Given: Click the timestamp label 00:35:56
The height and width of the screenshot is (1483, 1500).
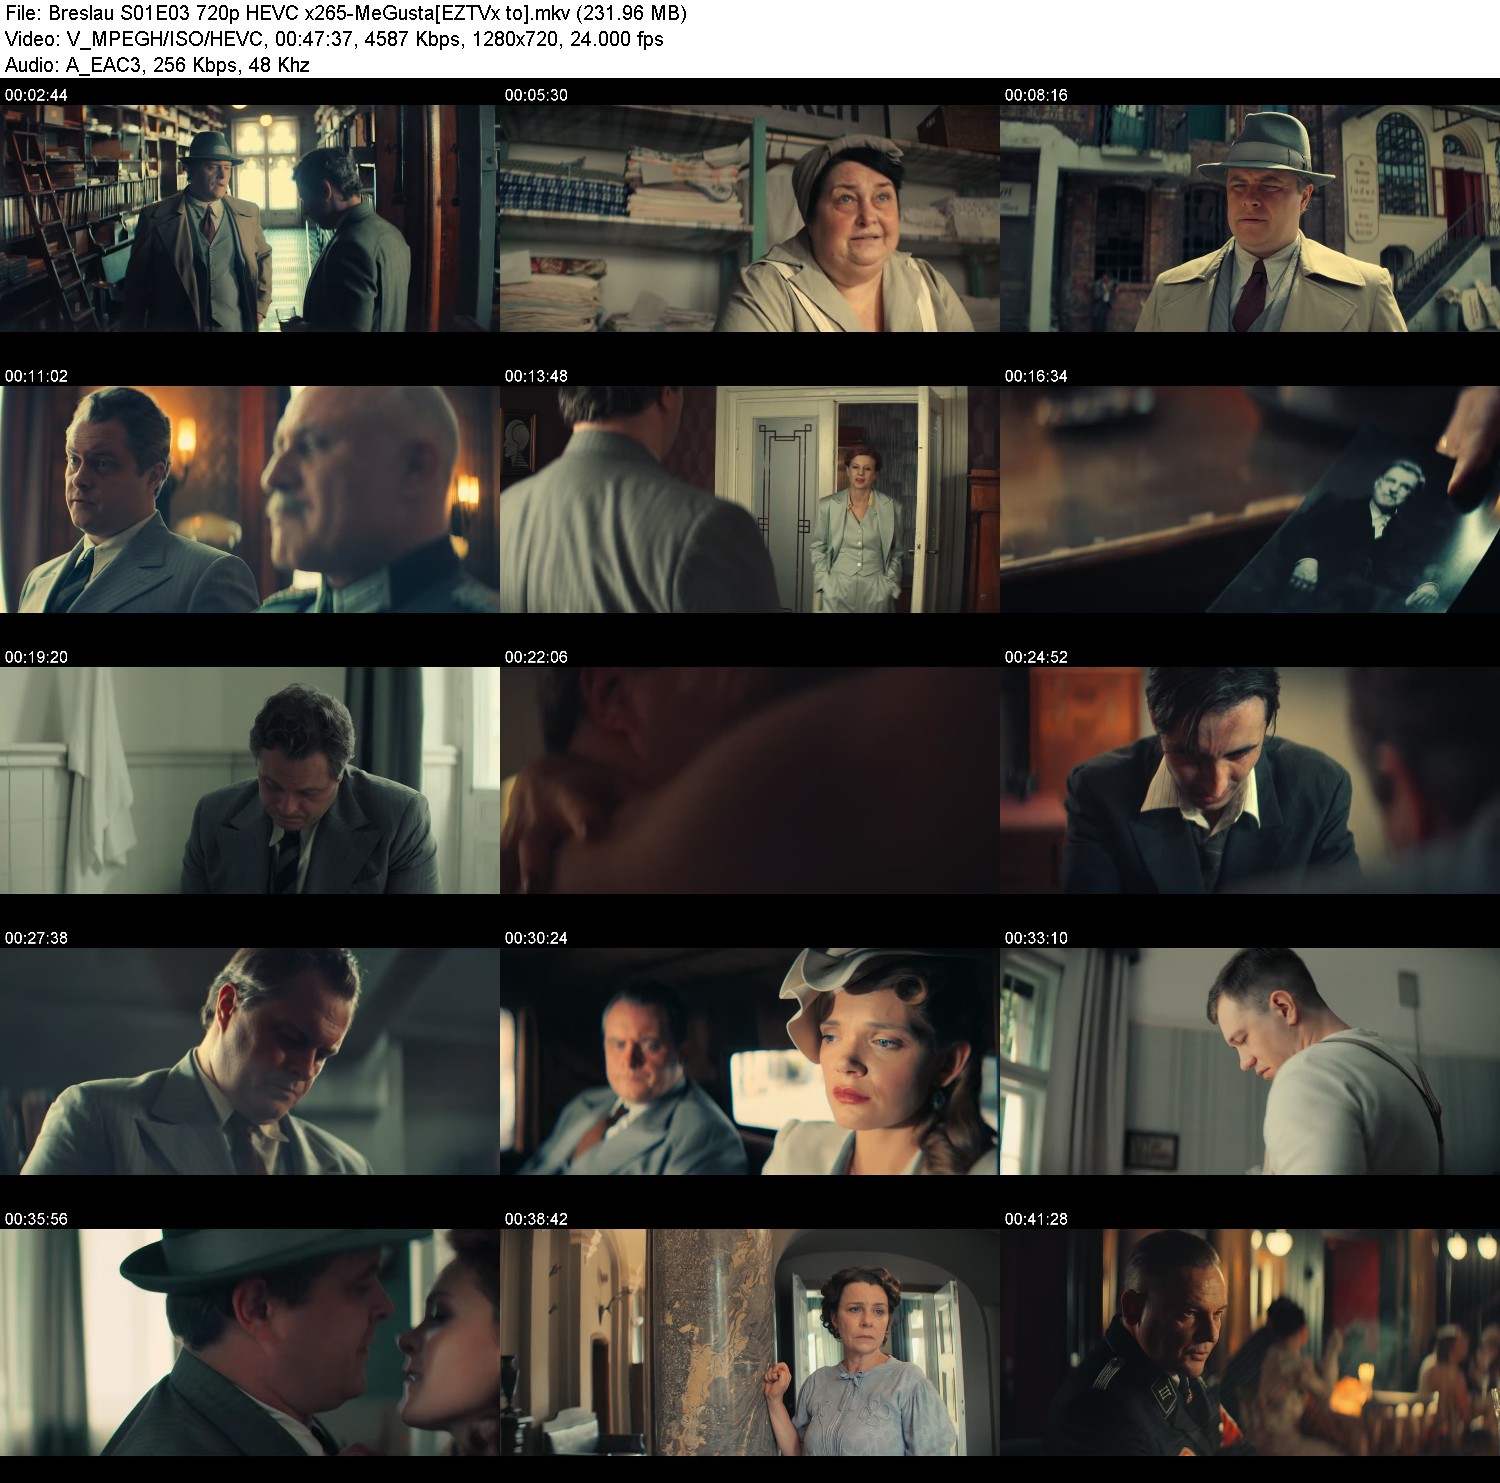Looking at the screenshot, I should [x=36, y=1219].
